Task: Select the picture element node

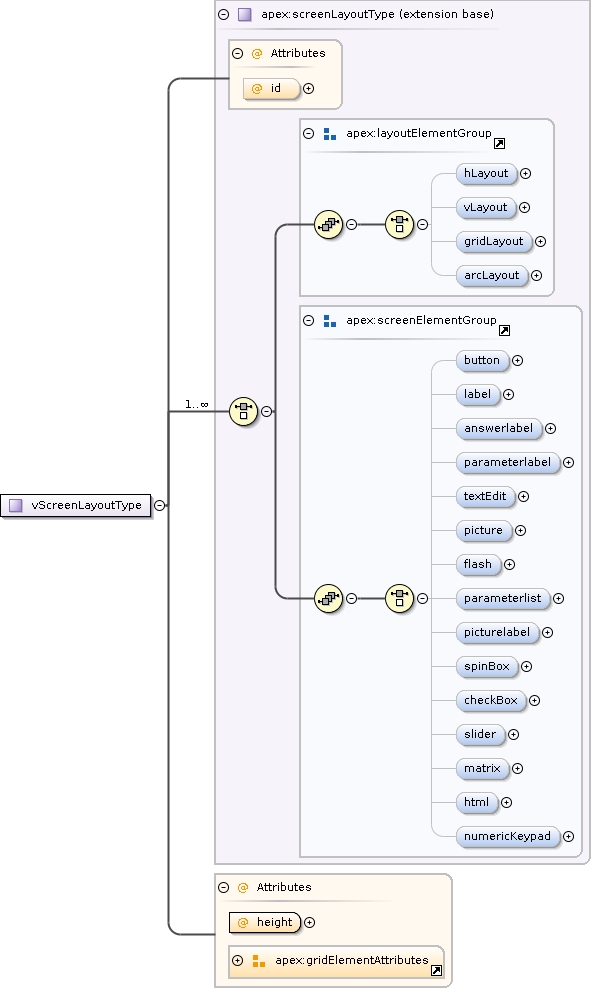Action: tap(483, 530)
